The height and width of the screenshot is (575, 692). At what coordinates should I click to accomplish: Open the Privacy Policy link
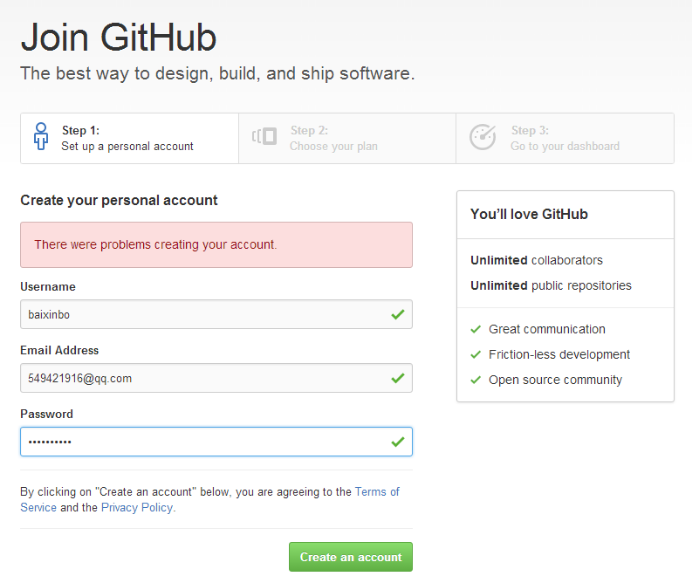point(137,507)
